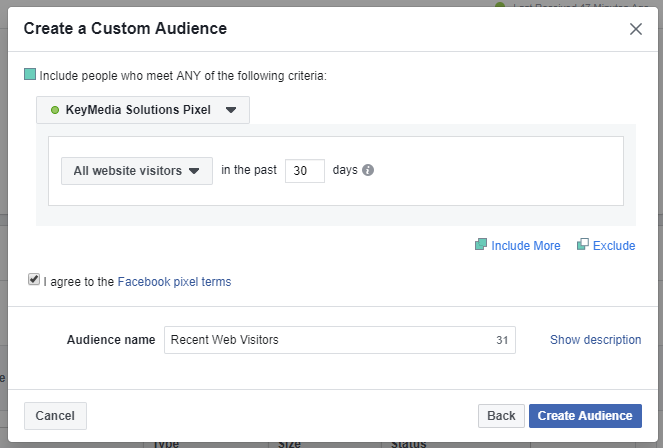Click the teal Include criteria square icon
Viewport: 663px width, 448px height.
coord(30,74)
